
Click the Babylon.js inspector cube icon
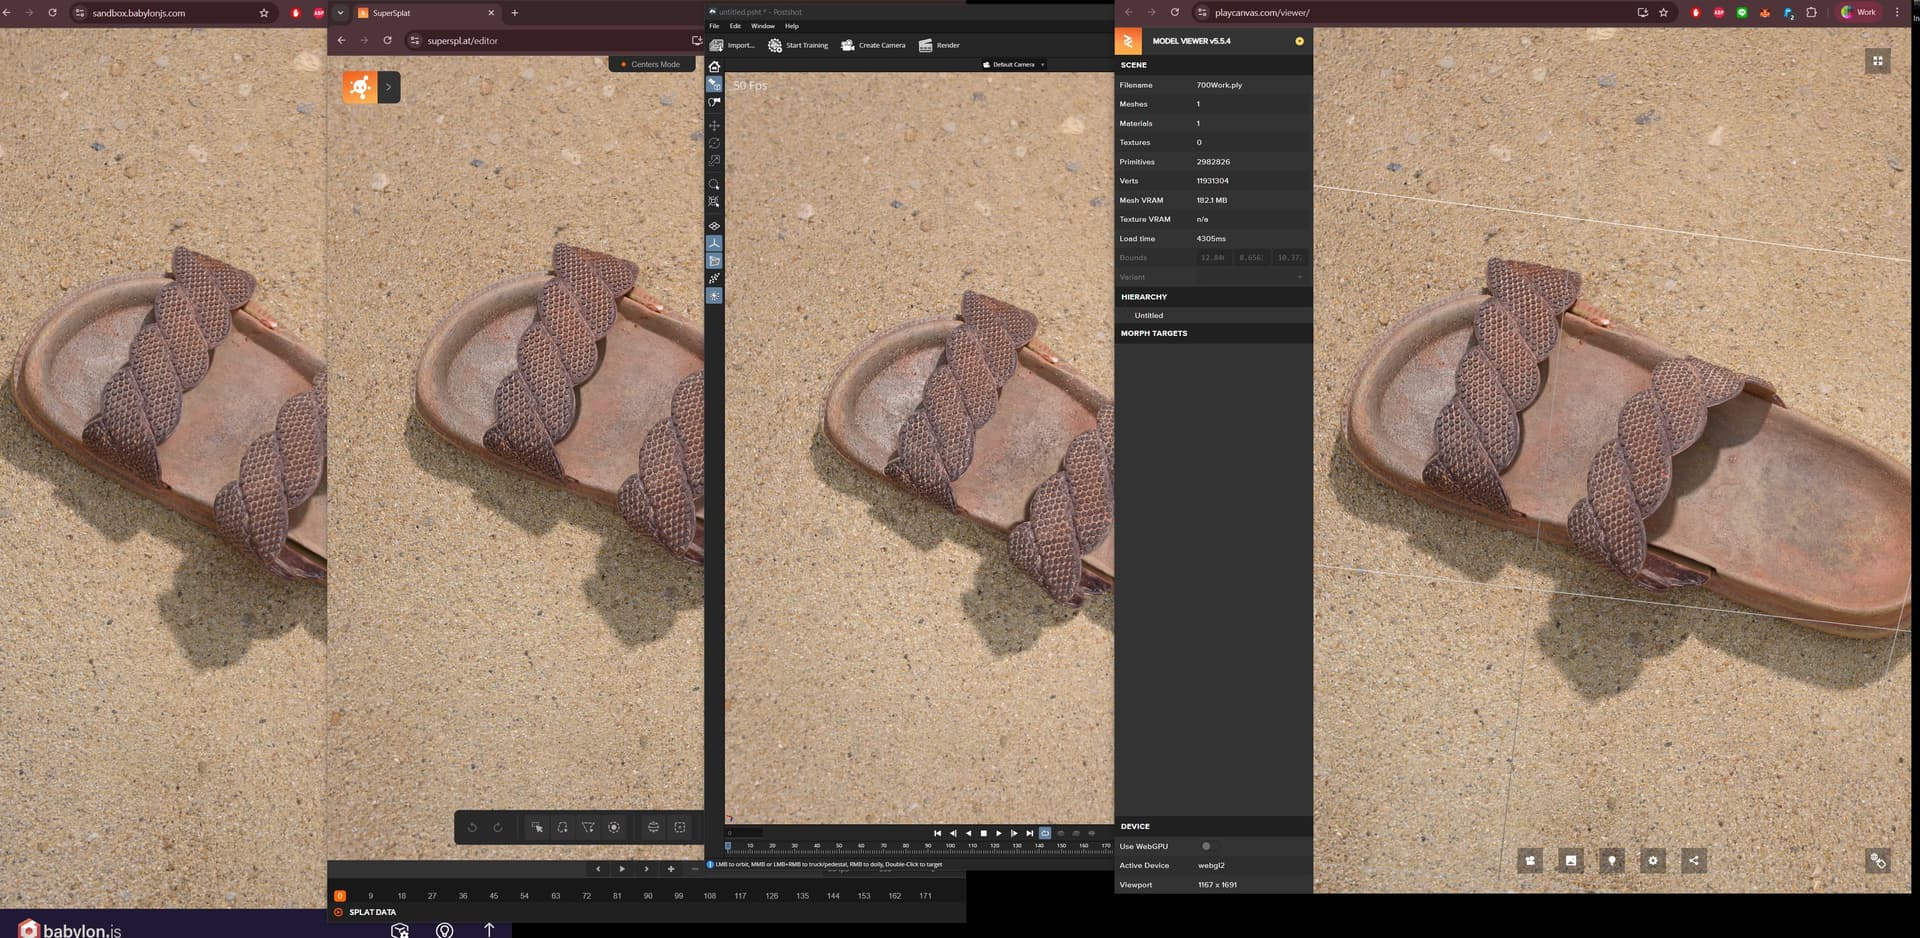click(x=400, y=930)
